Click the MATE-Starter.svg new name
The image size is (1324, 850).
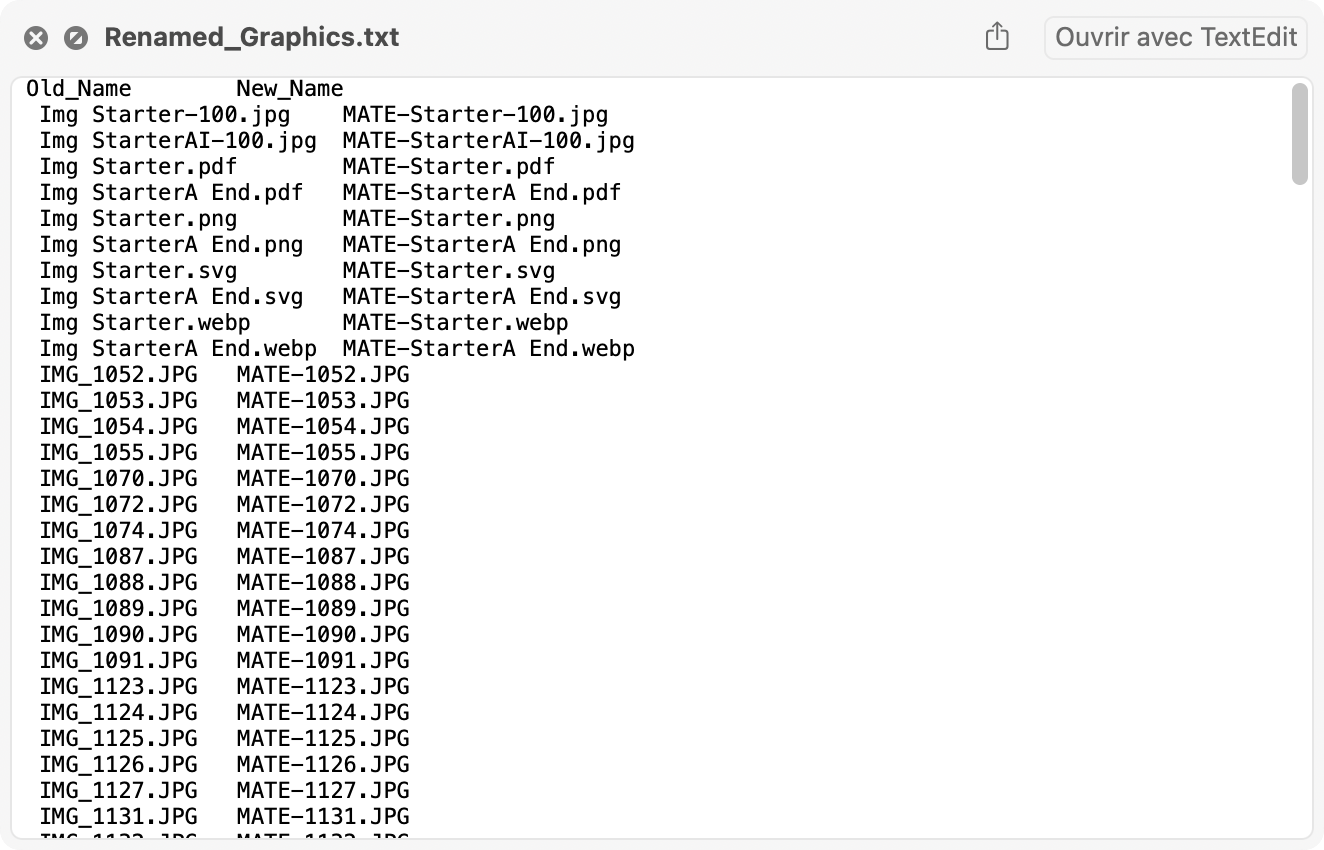coord(448,271)
